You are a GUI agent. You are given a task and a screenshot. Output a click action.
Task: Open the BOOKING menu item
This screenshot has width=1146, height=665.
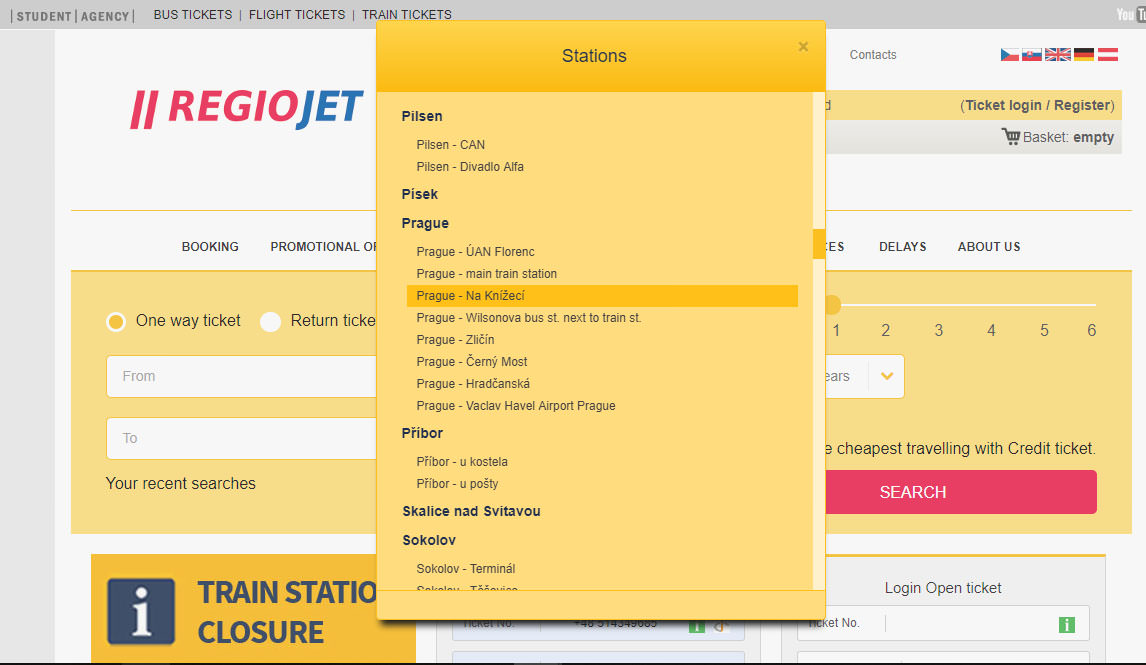(210, 247)
